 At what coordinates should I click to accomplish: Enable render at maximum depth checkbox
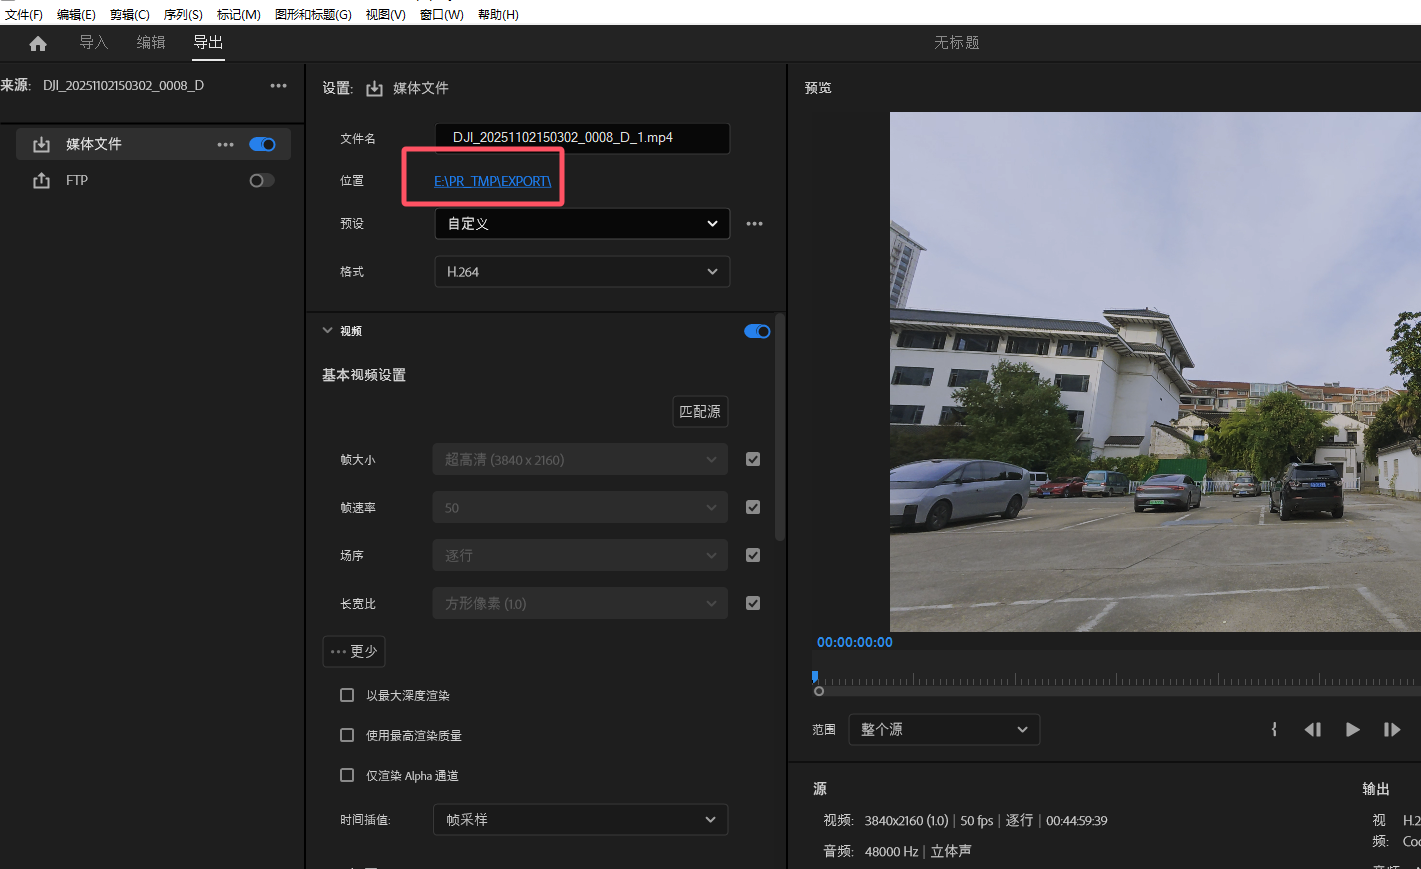pyautogui.click(x=347, y=695)
